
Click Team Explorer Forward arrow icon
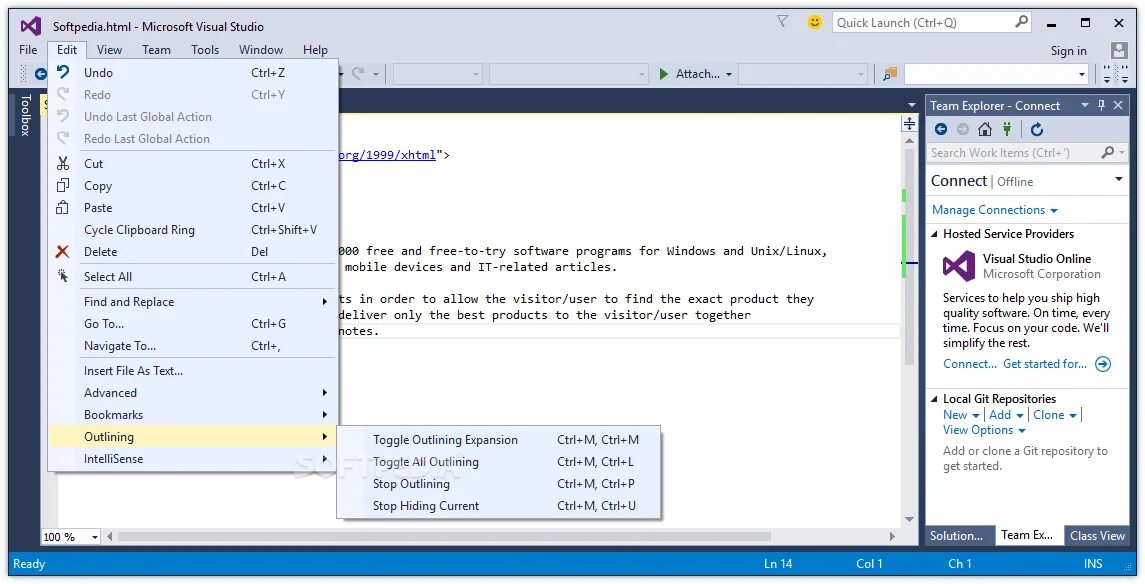pos(962,129)
